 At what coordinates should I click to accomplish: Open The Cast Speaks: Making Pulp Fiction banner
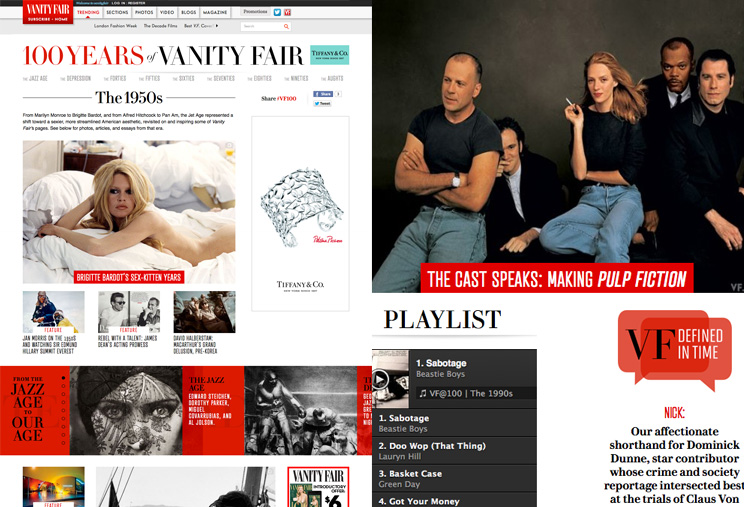pyautogui.click(x=557, y=278)
